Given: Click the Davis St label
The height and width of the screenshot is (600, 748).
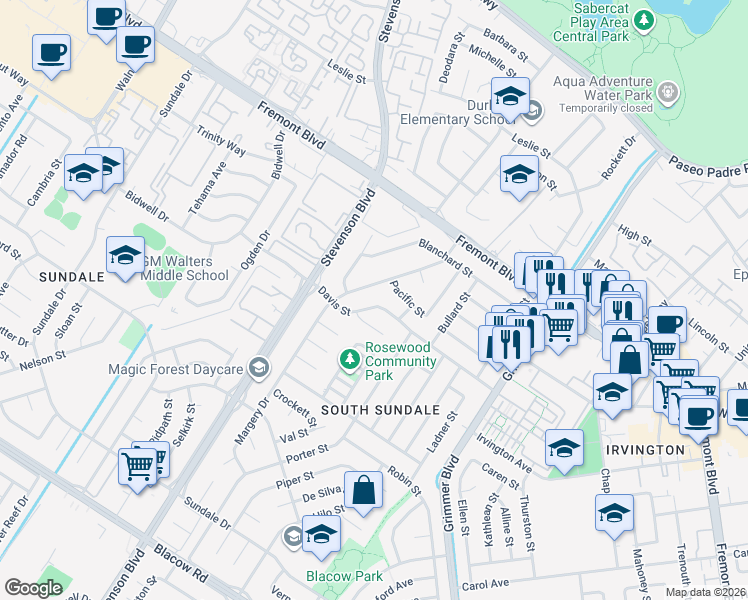Looking at the screenshot, I should click(334, 301).
